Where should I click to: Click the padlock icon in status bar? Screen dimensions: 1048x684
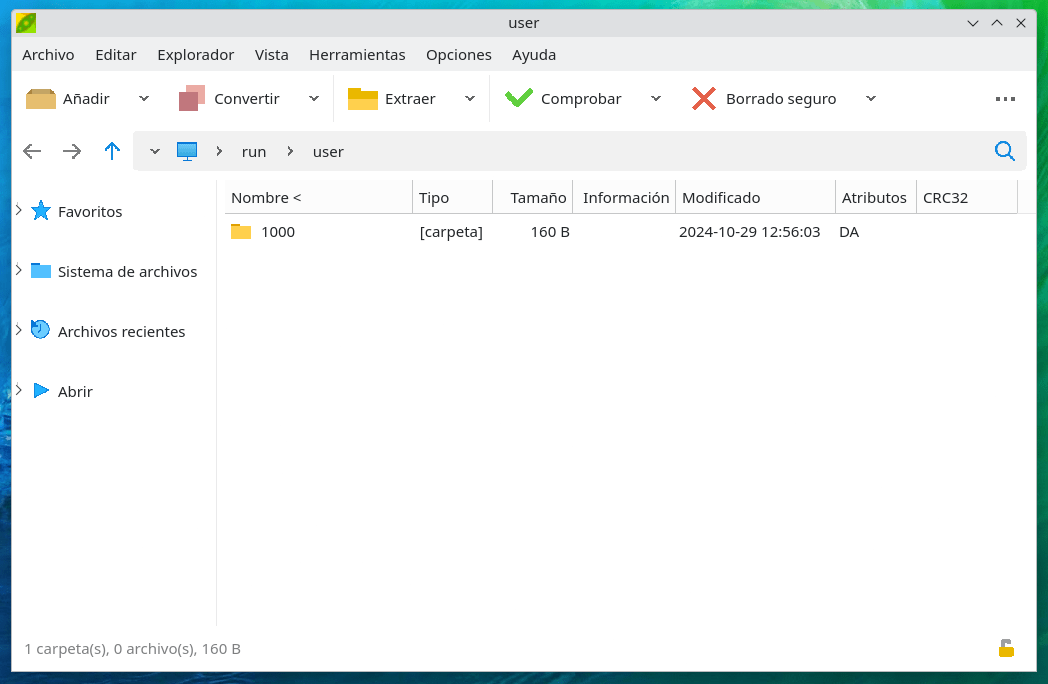tap(1006, 648)
